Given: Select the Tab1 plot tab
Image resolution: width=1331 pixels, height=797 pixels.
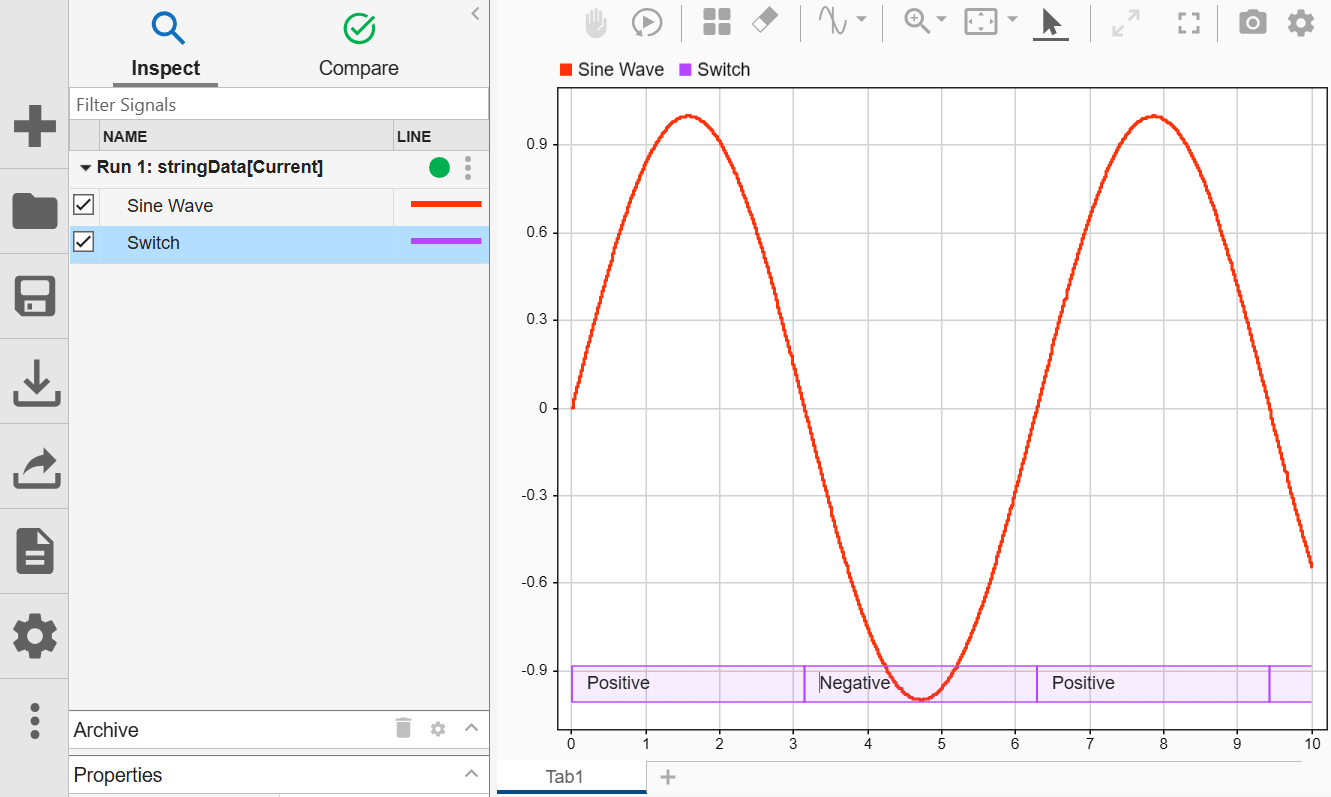Looking at the screenshot, I should (572, 777).
